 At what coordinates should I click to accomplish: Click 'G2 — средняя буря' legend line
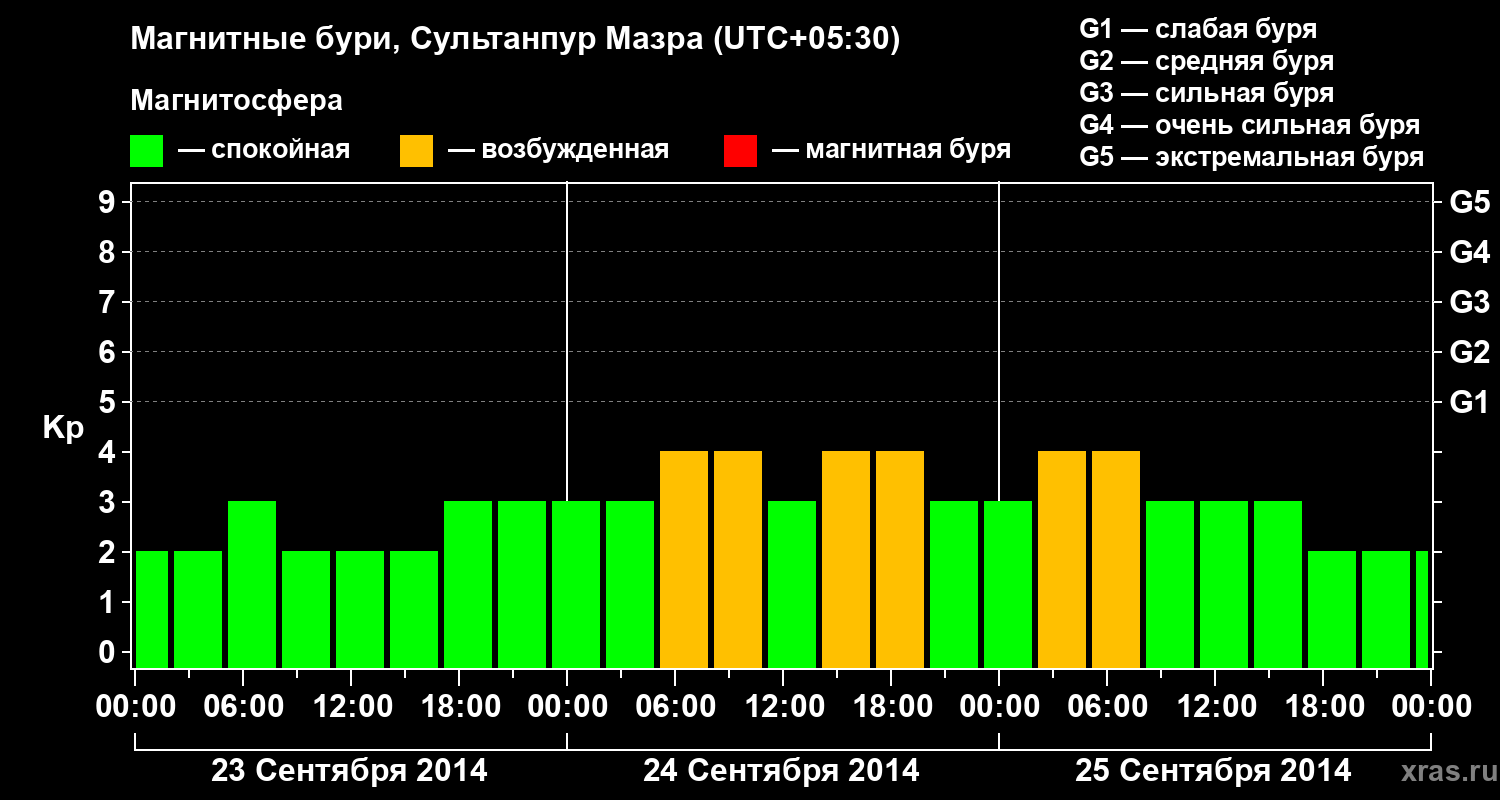[1207, 61]
